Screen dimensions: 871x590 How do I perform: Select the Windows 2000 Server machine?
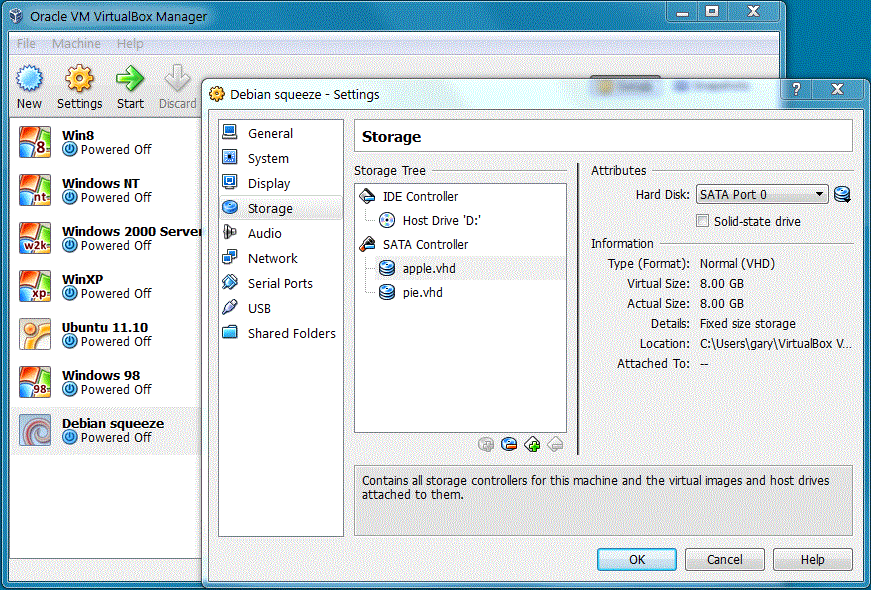(x=106, y=238)
